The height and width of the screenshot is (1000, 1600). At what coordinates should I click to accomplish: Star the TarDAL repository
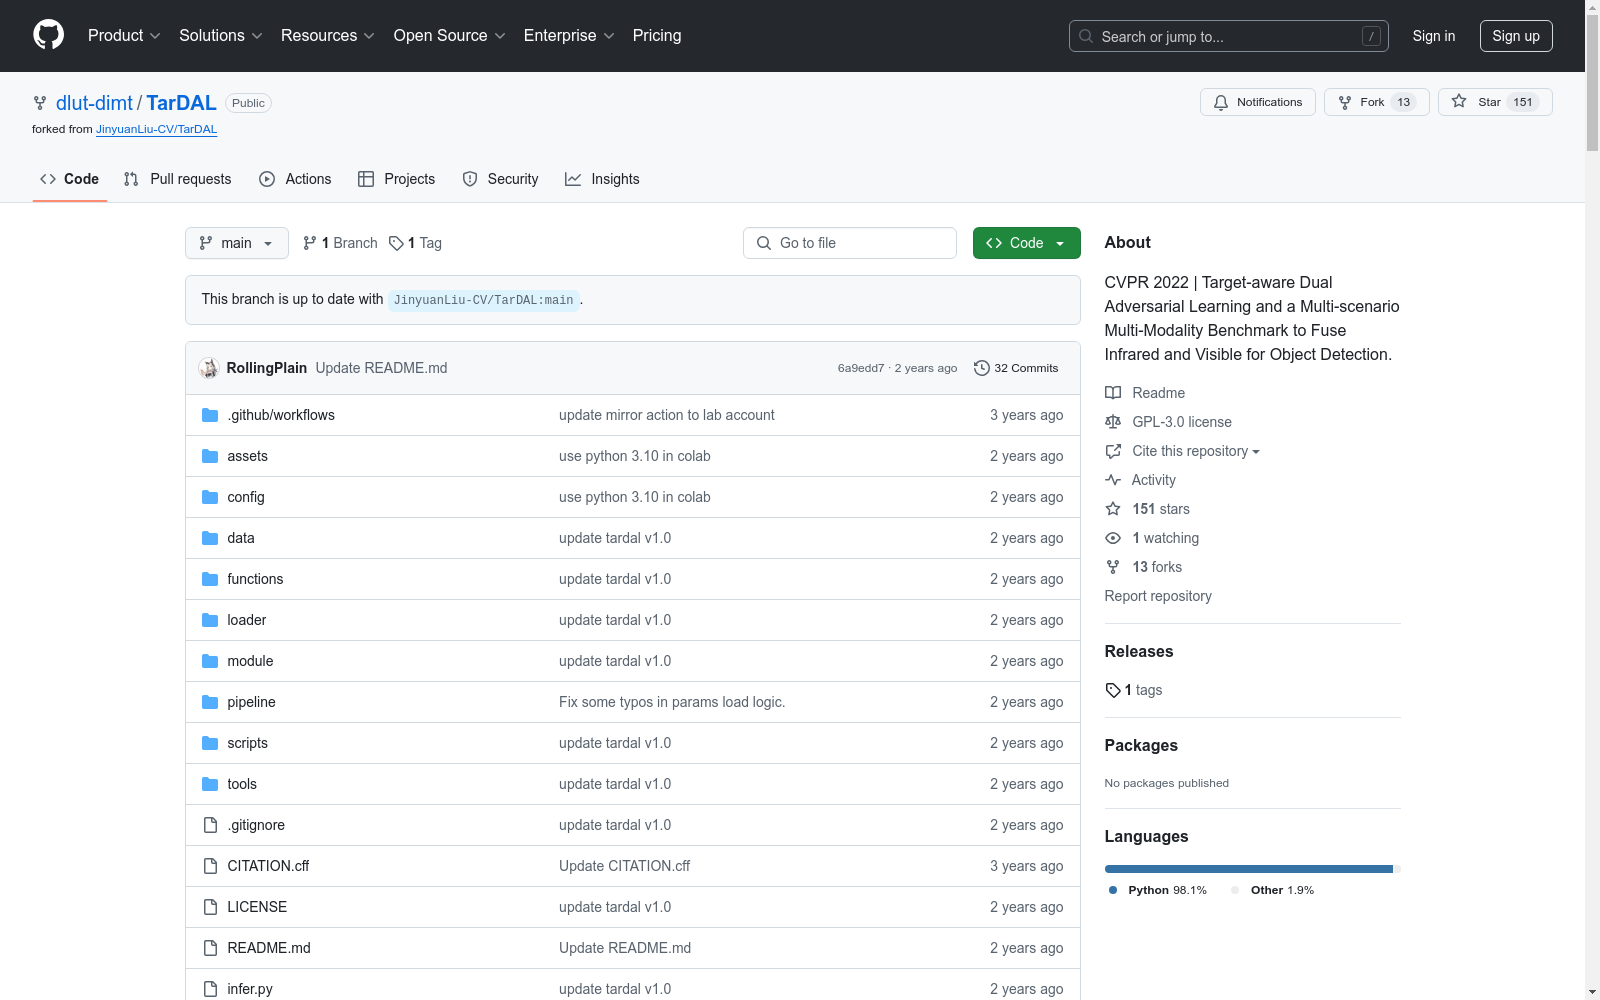click(x=1495, y=102)
